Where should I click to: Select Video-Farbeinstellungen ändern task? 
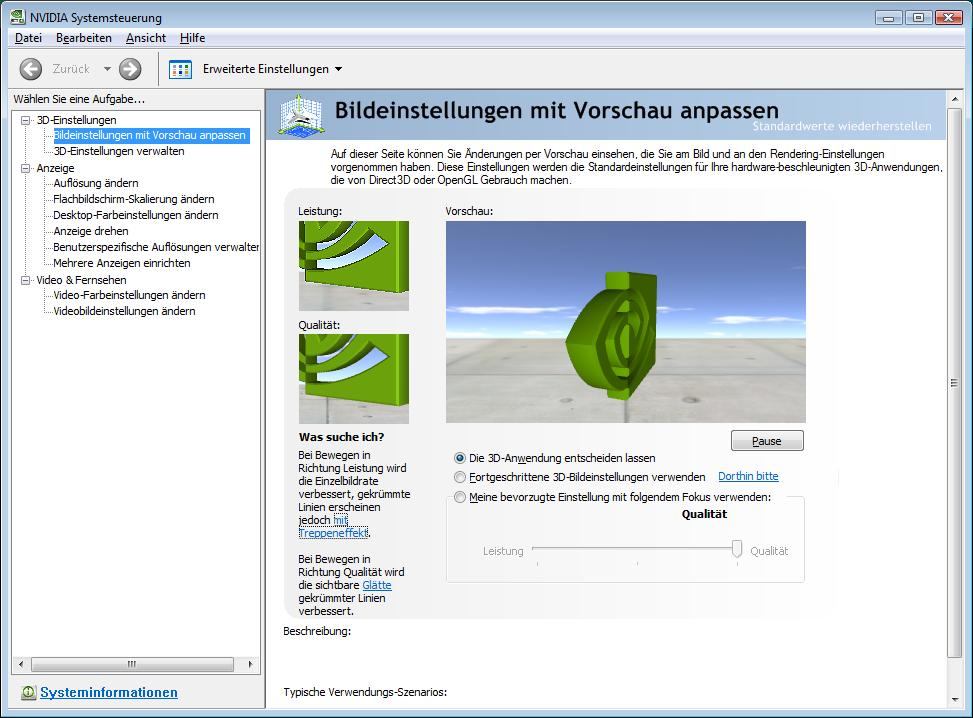pos(129,295)
